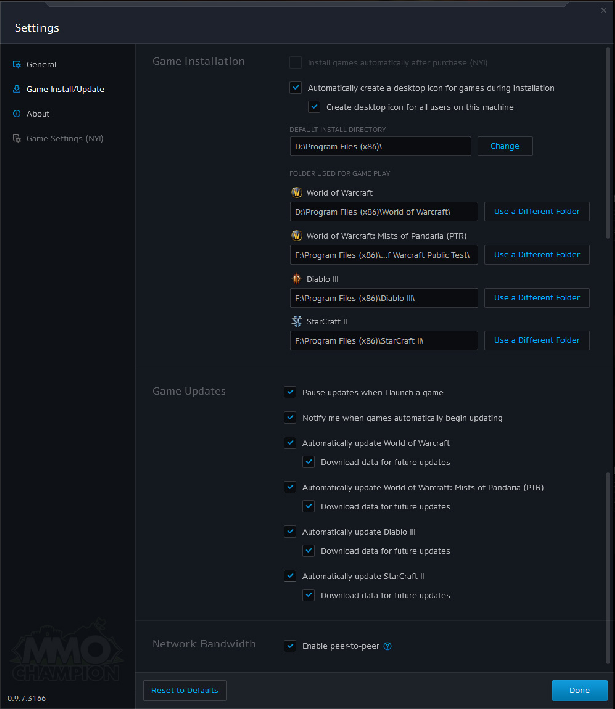Open the General settings tab

41,64
